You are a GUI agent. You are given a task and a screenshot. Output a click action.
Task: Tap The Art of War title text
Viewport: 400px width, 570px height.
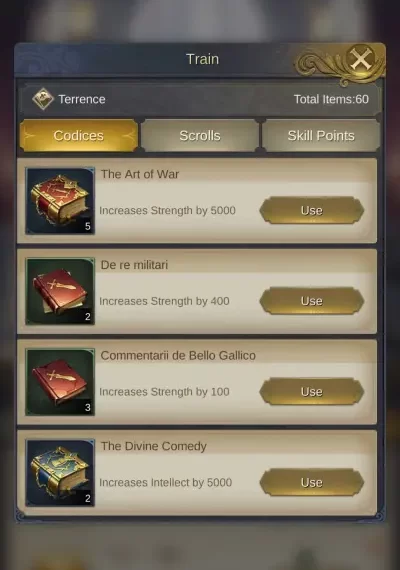coord(140,174)
